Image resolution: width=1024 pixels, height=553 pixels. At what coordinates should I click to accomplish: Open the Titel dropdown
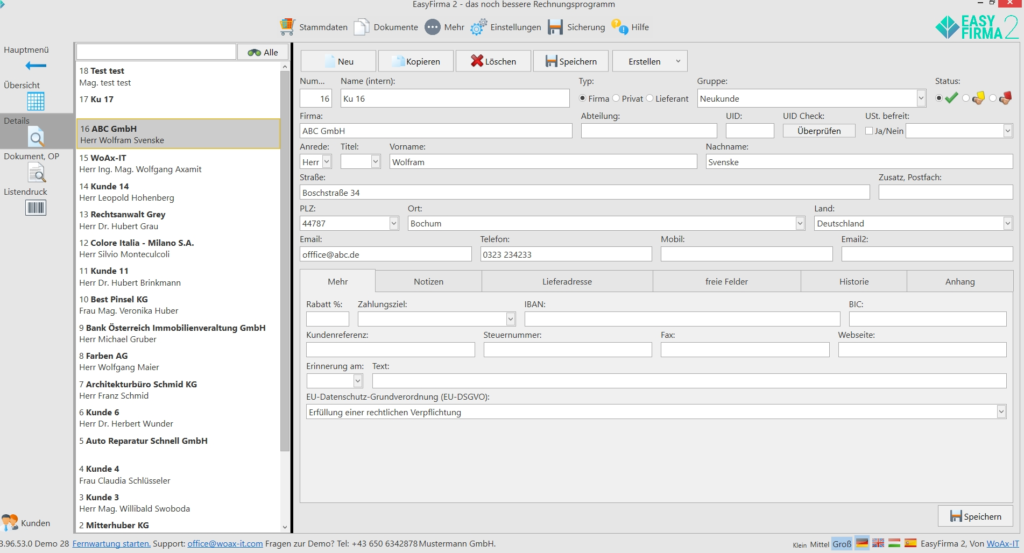point(375,162)
